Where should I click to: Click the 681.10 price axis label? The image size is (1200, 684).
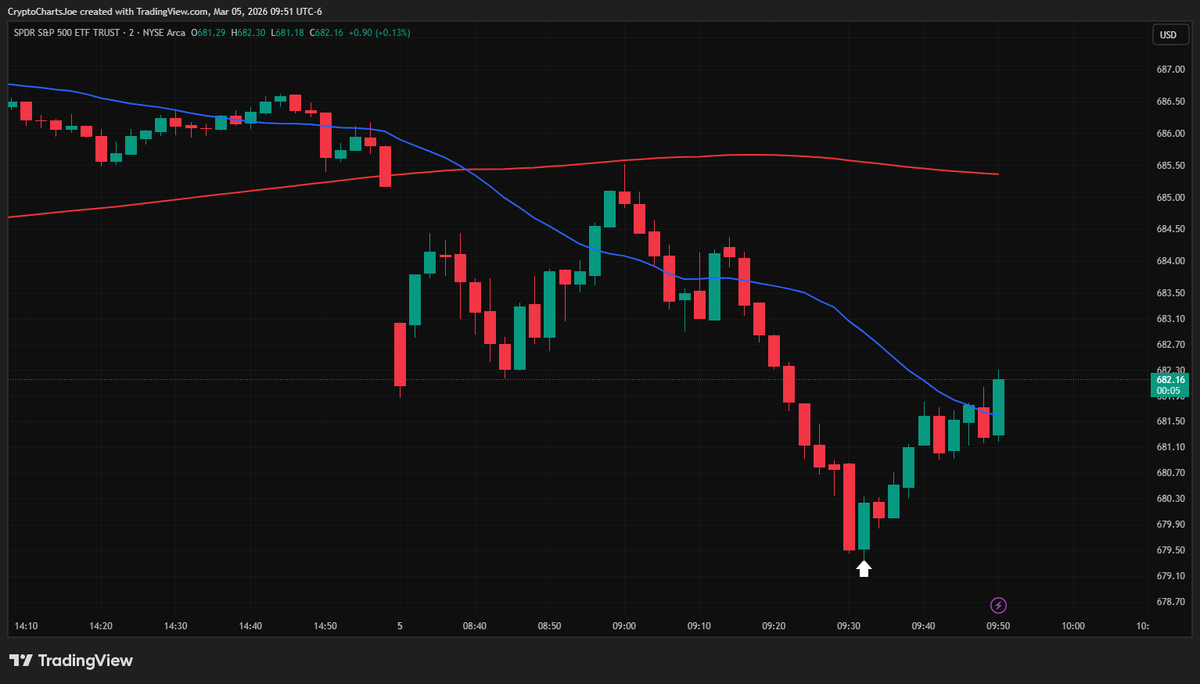coord(1171,447)
